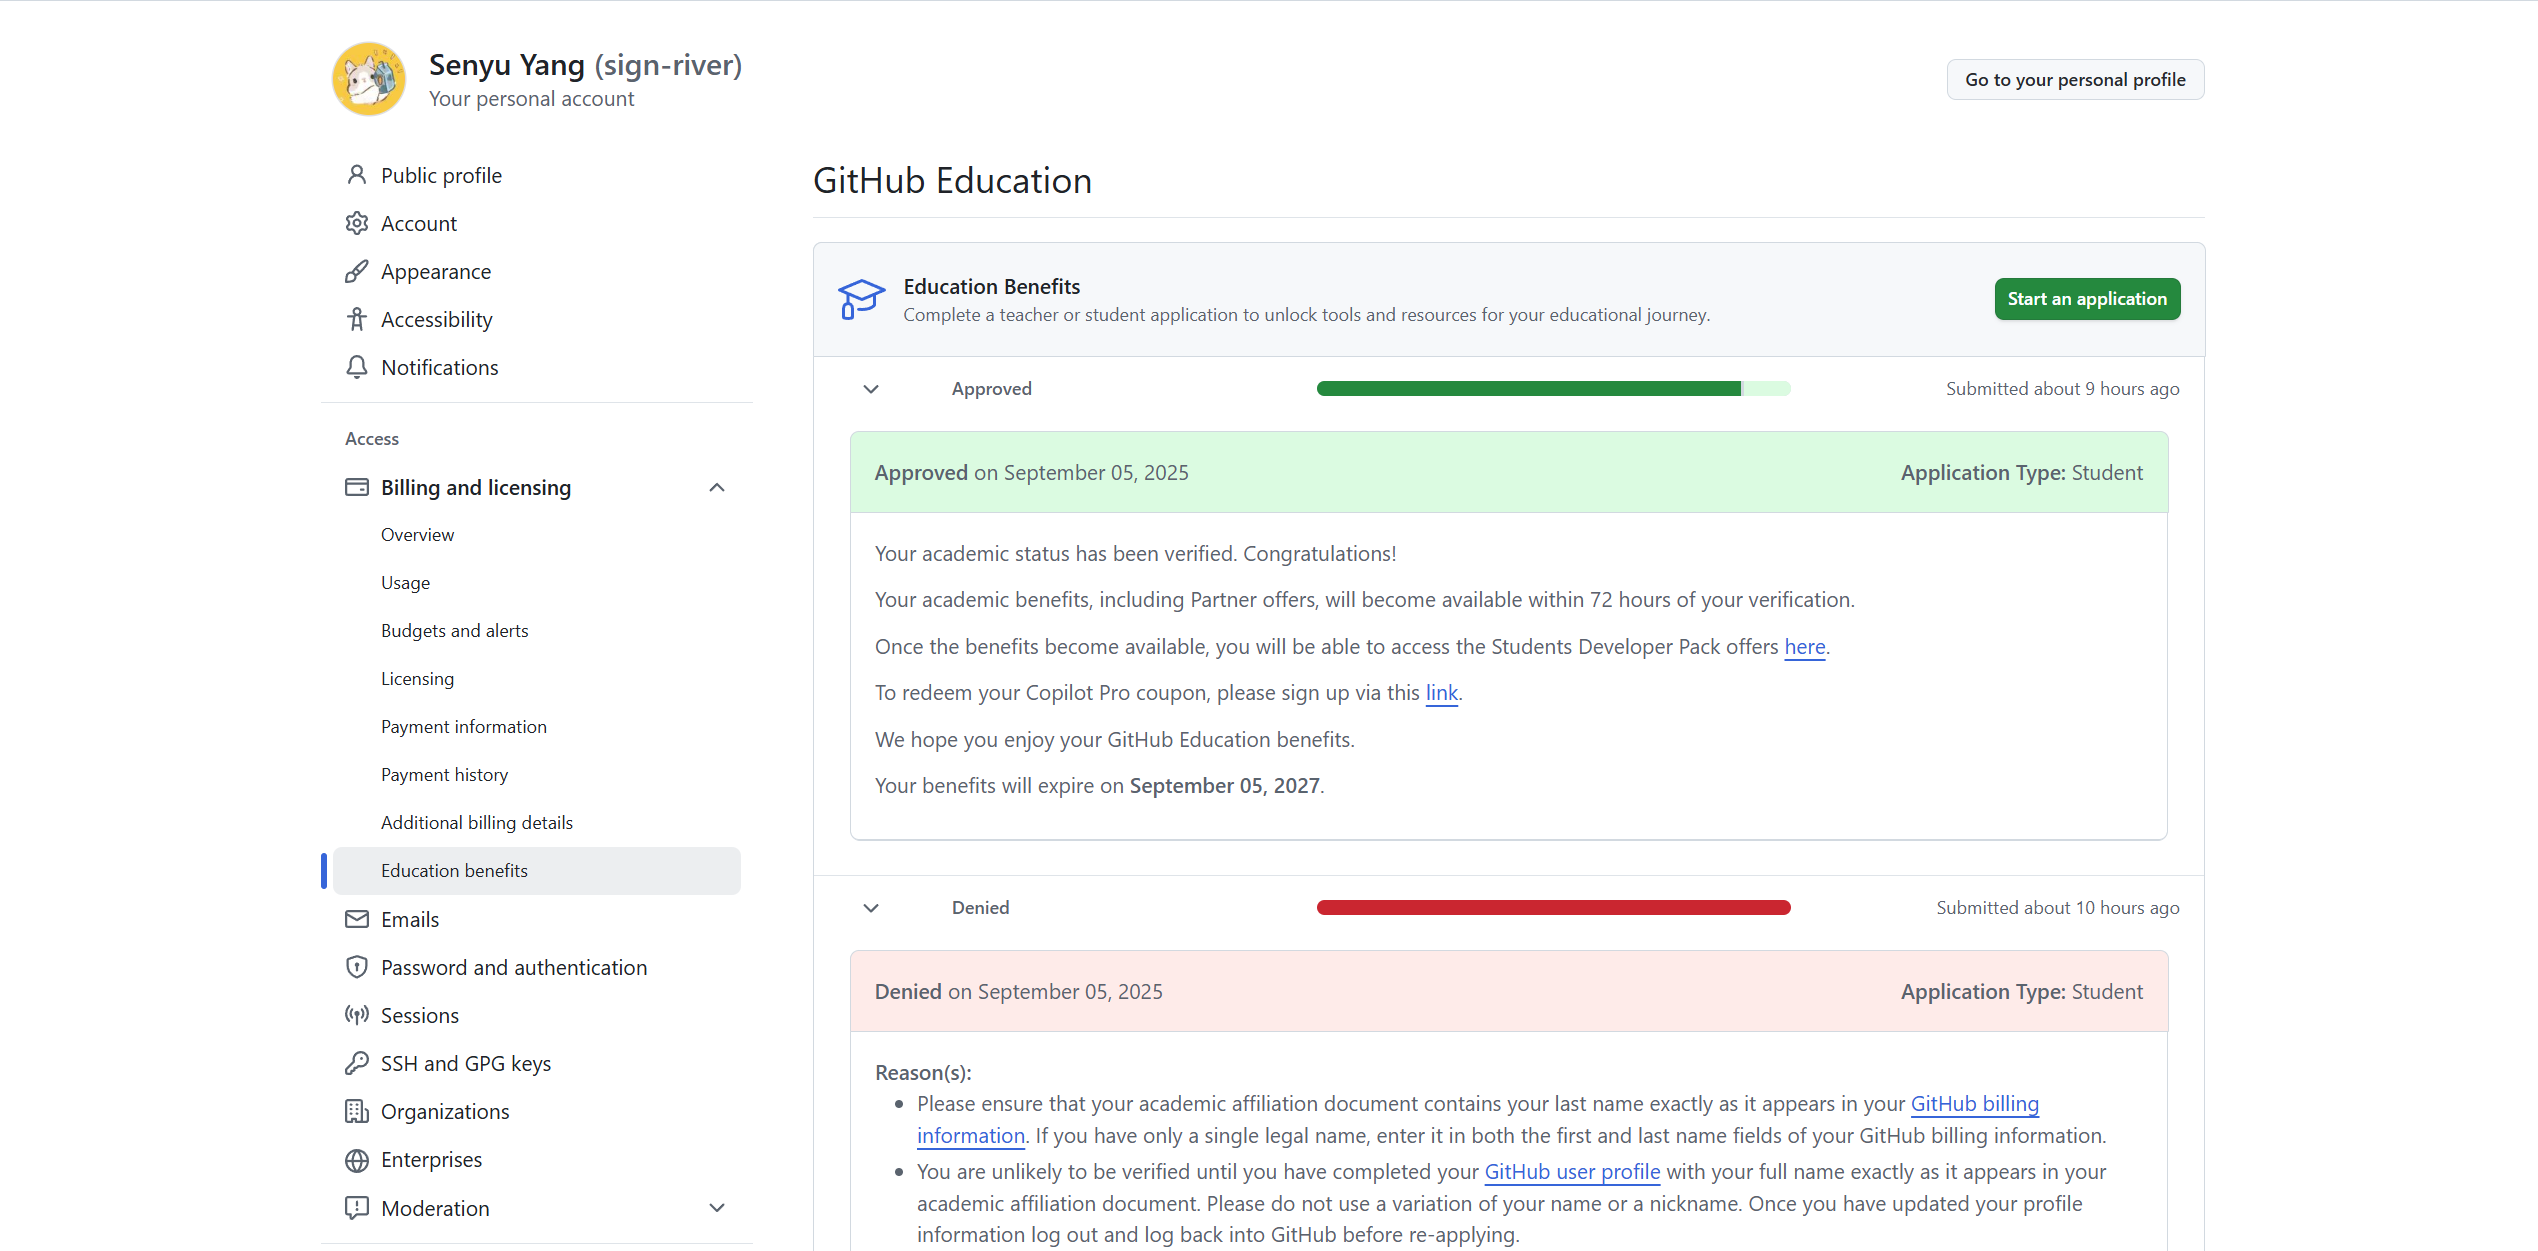The image size is (2538, 1251).
Task: Click the Senyu Yang (sign-river) account name
Action: (585, 65)
